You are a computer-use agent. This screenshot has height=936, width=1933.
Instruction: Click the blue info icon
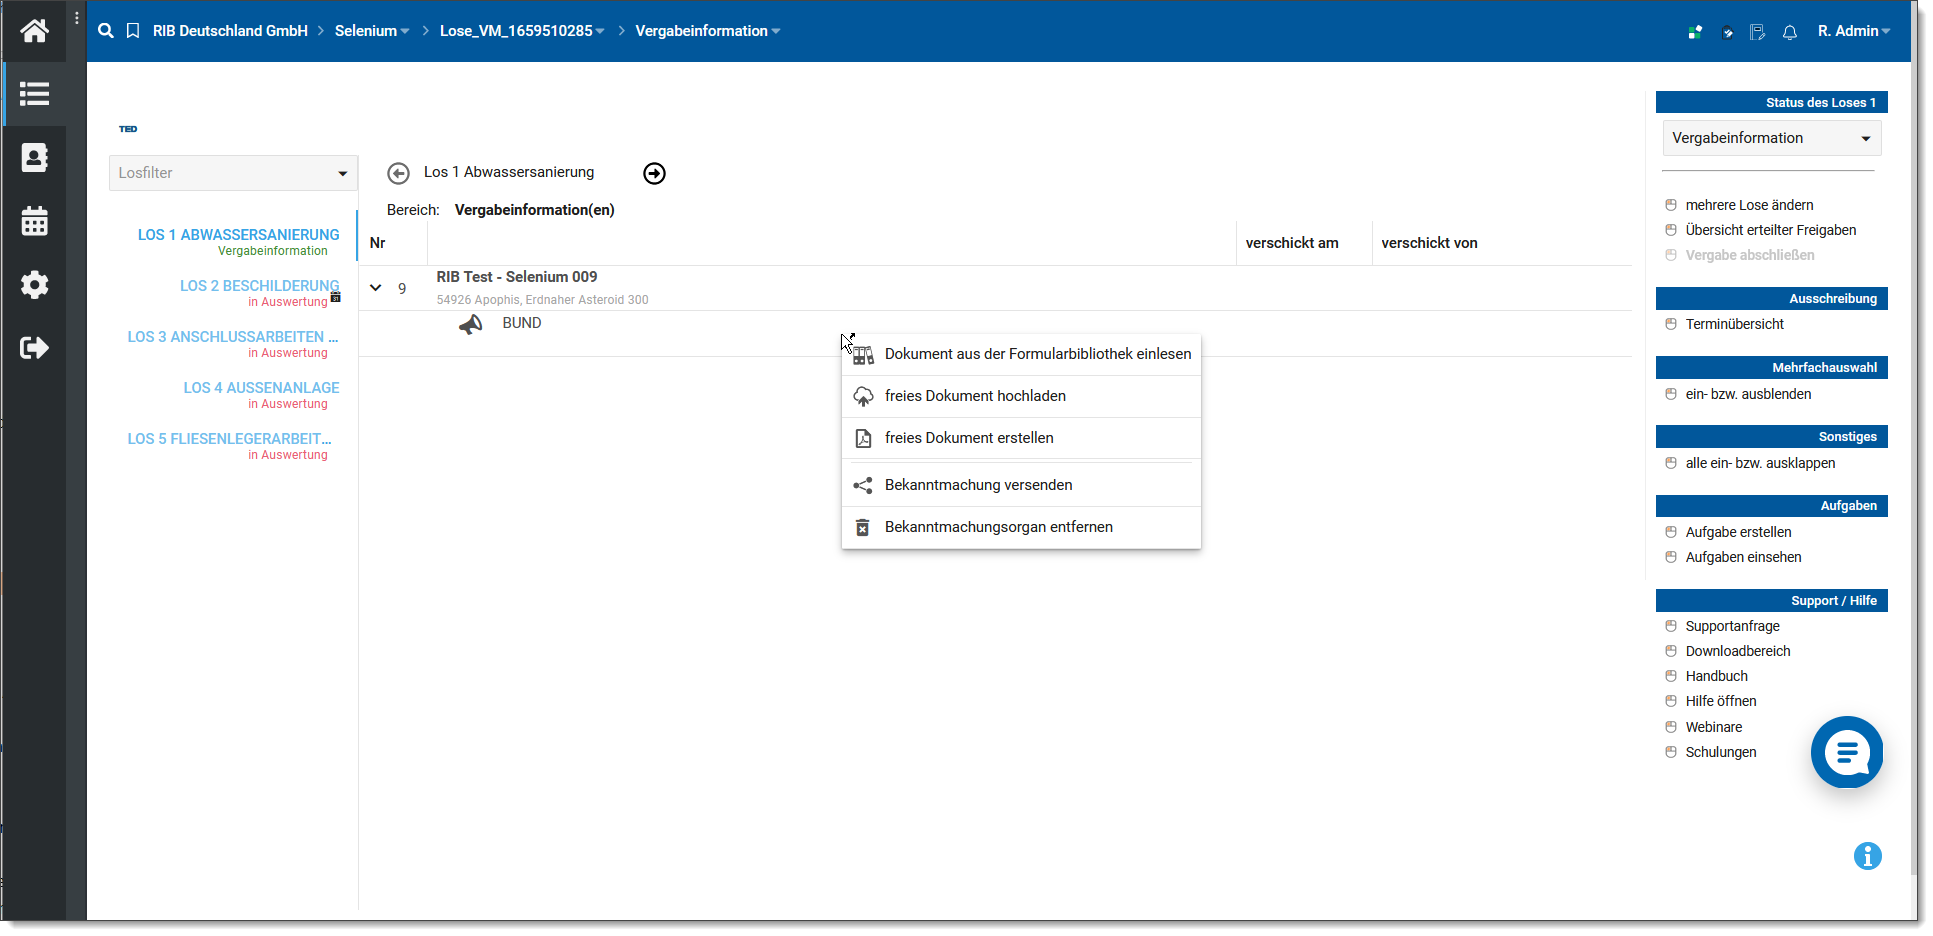point(1868,856)
